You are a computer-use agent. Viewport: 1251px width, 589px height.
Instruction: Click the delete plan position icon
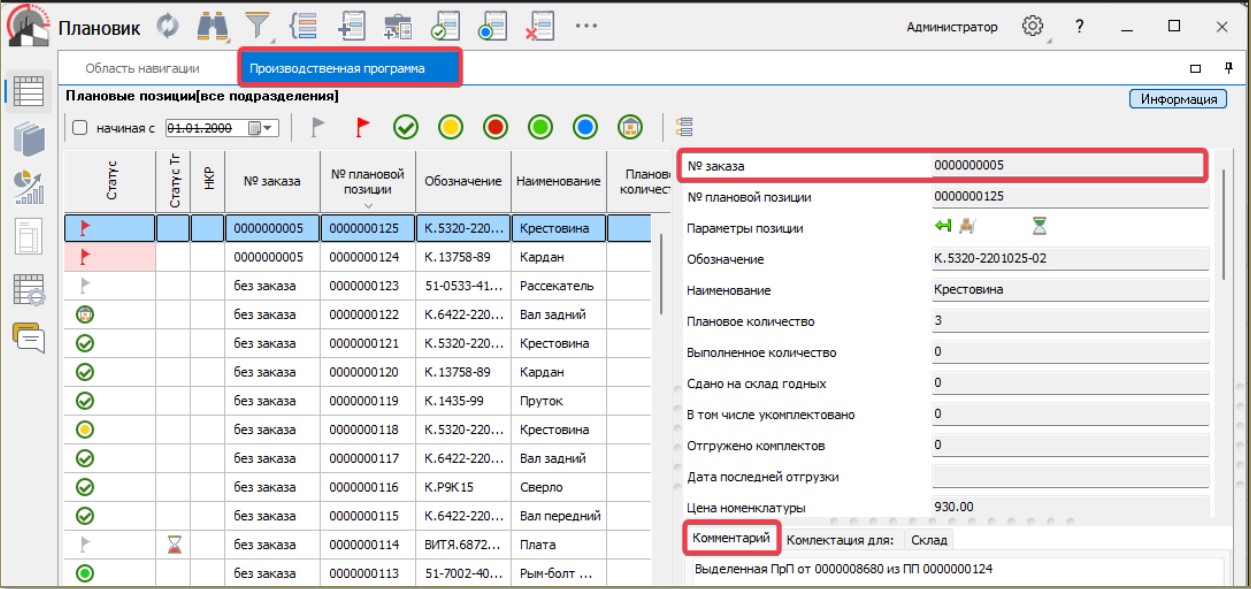[x=539, y=27]
